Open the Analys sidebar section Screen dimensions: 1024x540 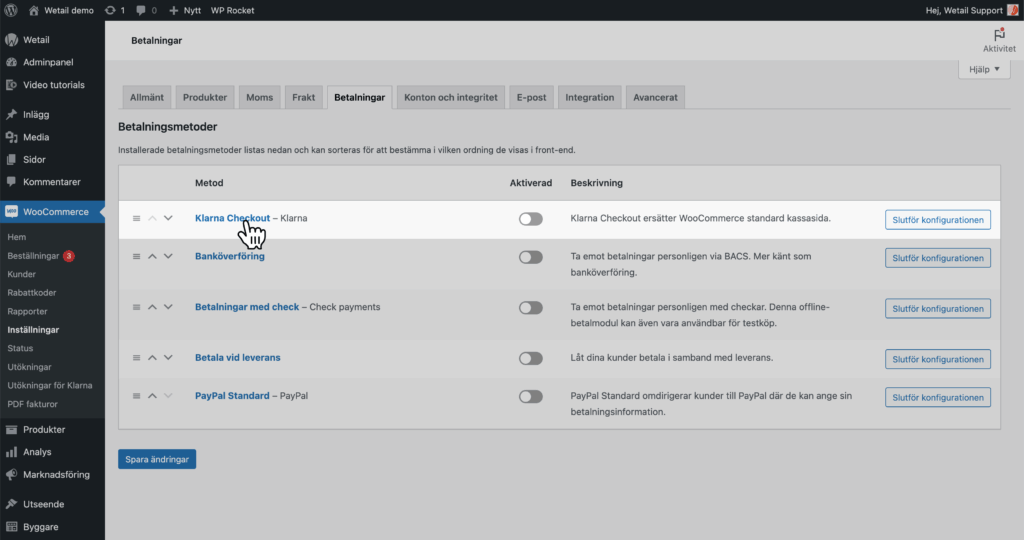(x=37, y=452)
